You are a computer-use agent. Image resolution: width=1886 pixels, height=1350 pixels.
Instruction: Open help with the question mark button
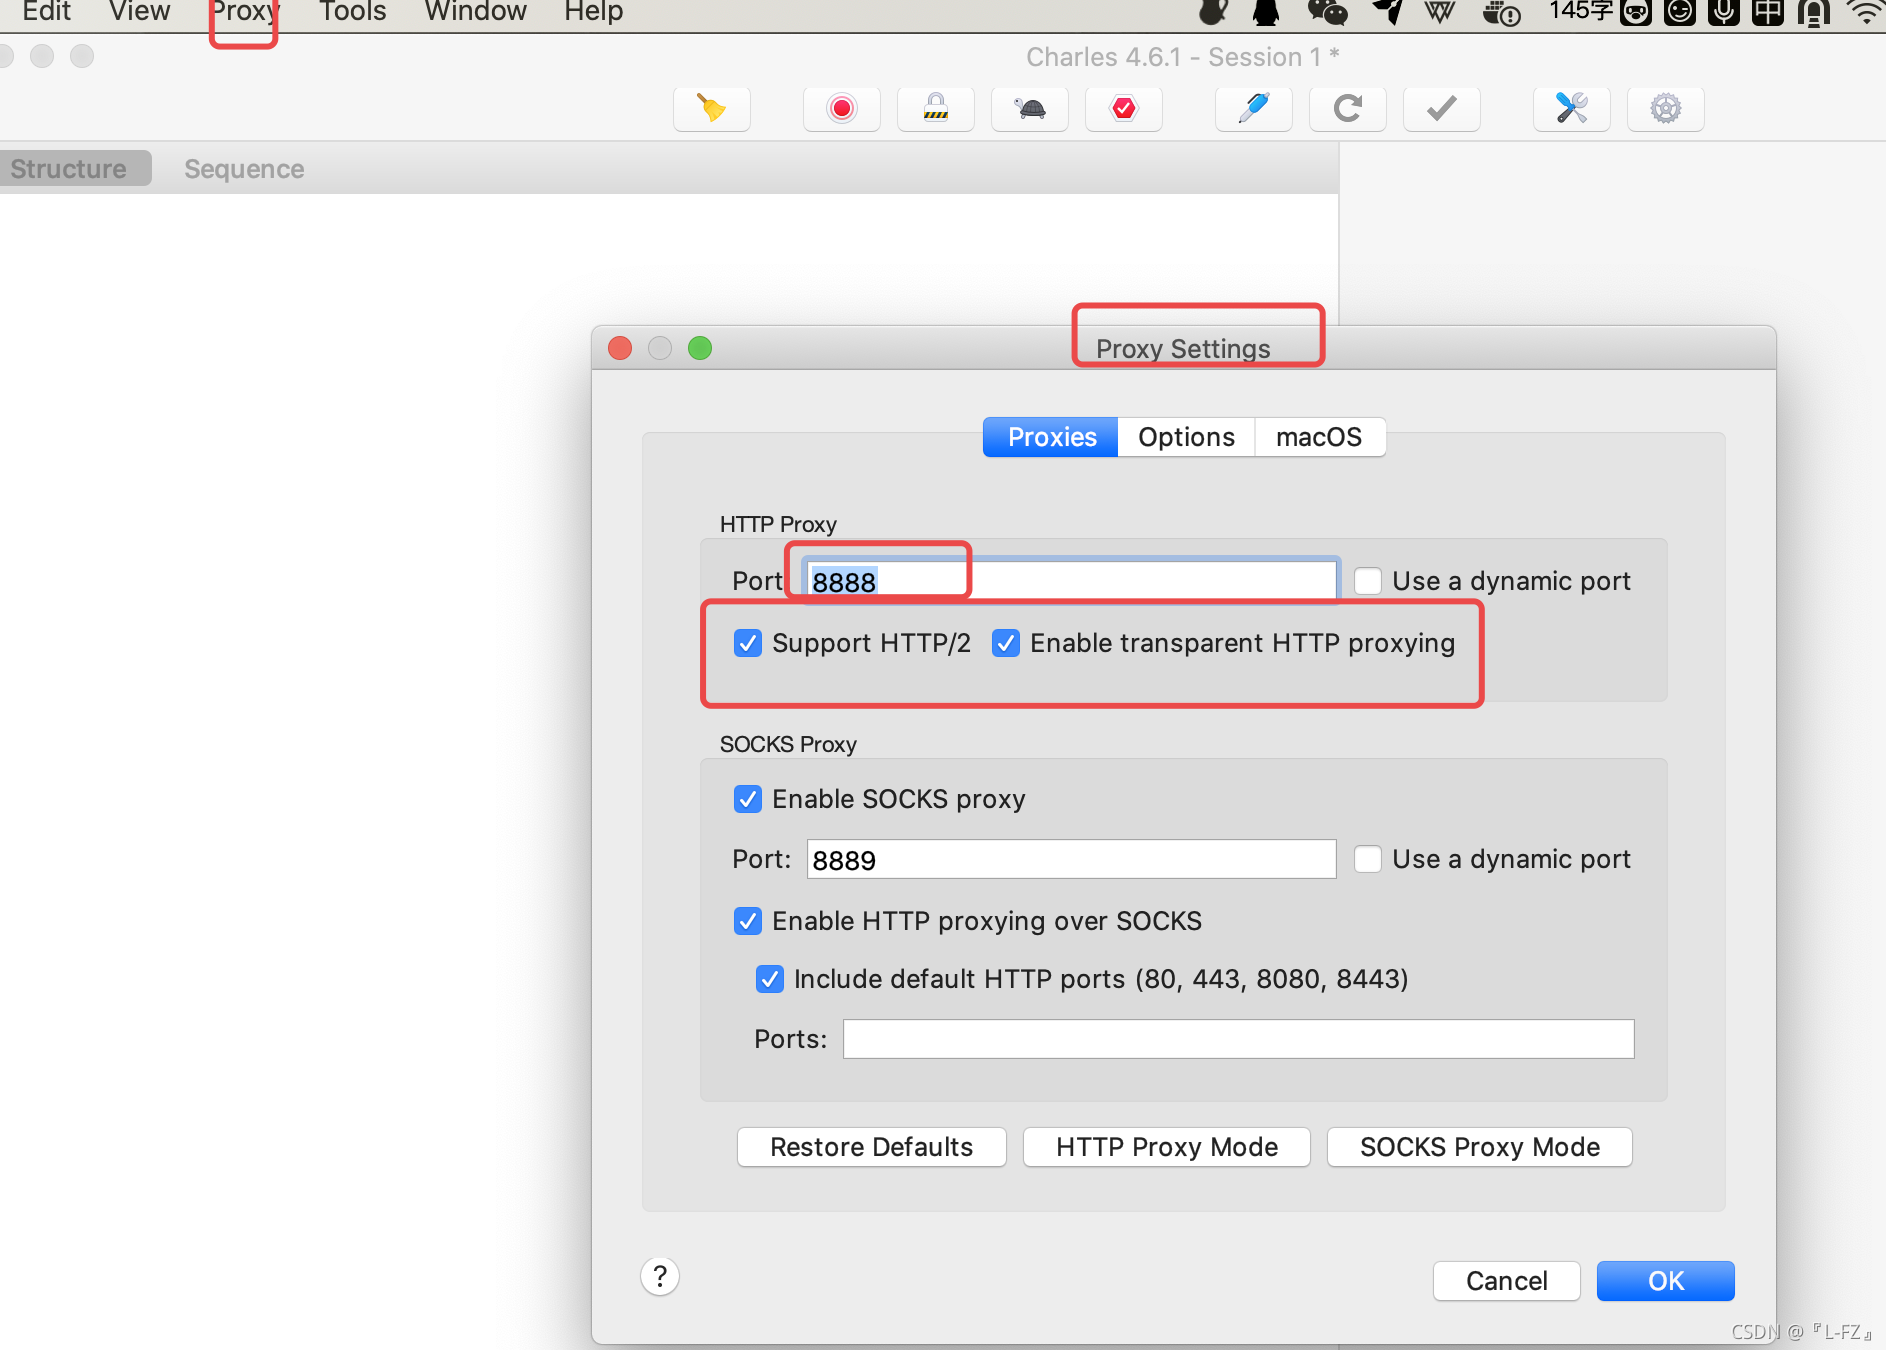coord(660,1276)
